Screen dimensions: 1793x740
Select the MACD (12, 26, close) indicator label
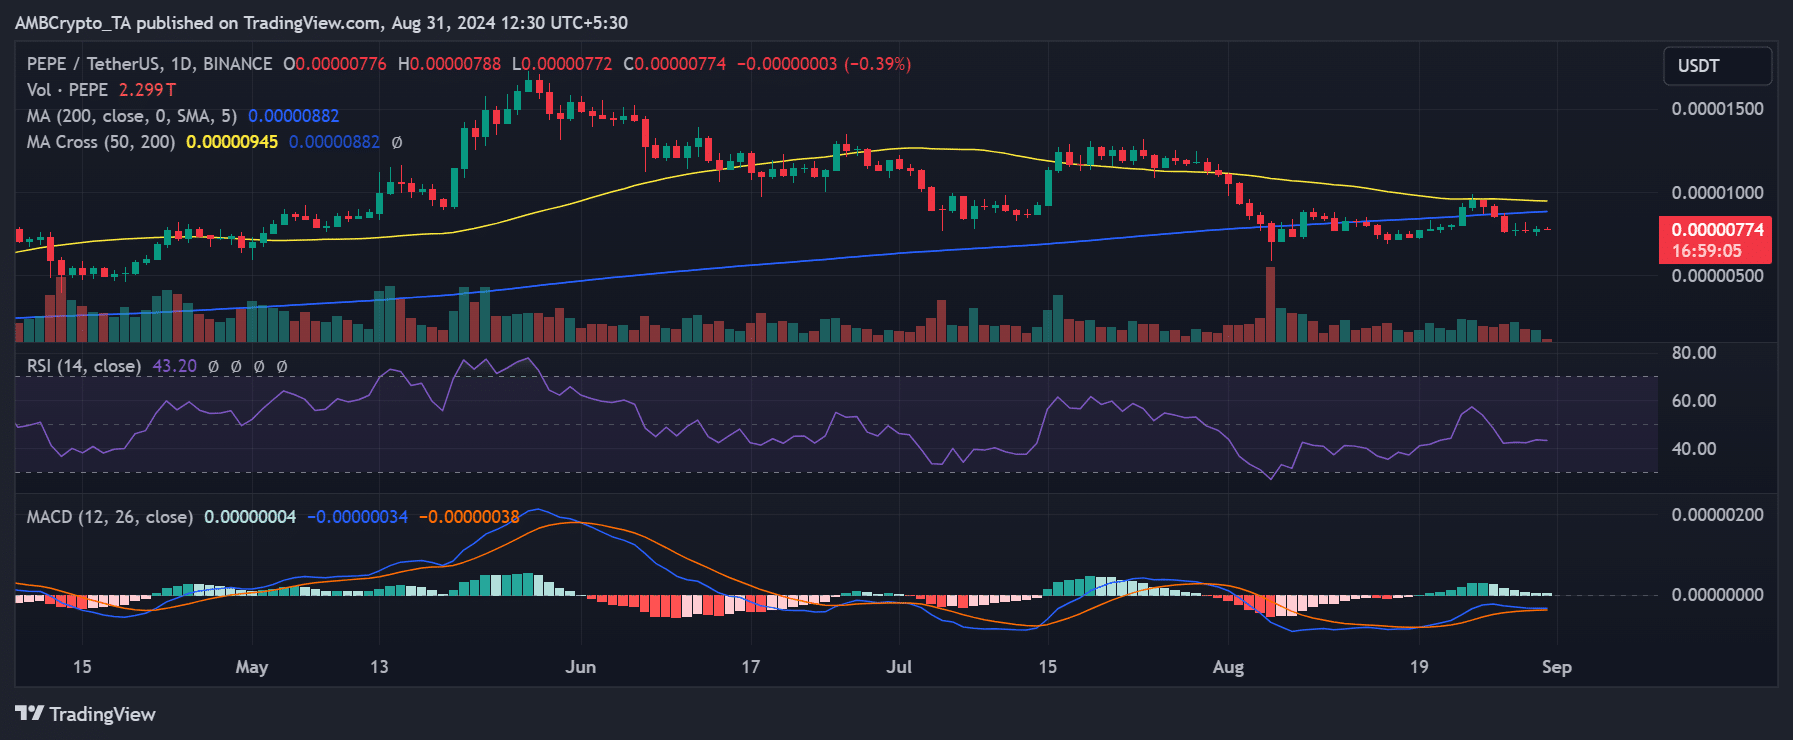(x=110, y=517)
